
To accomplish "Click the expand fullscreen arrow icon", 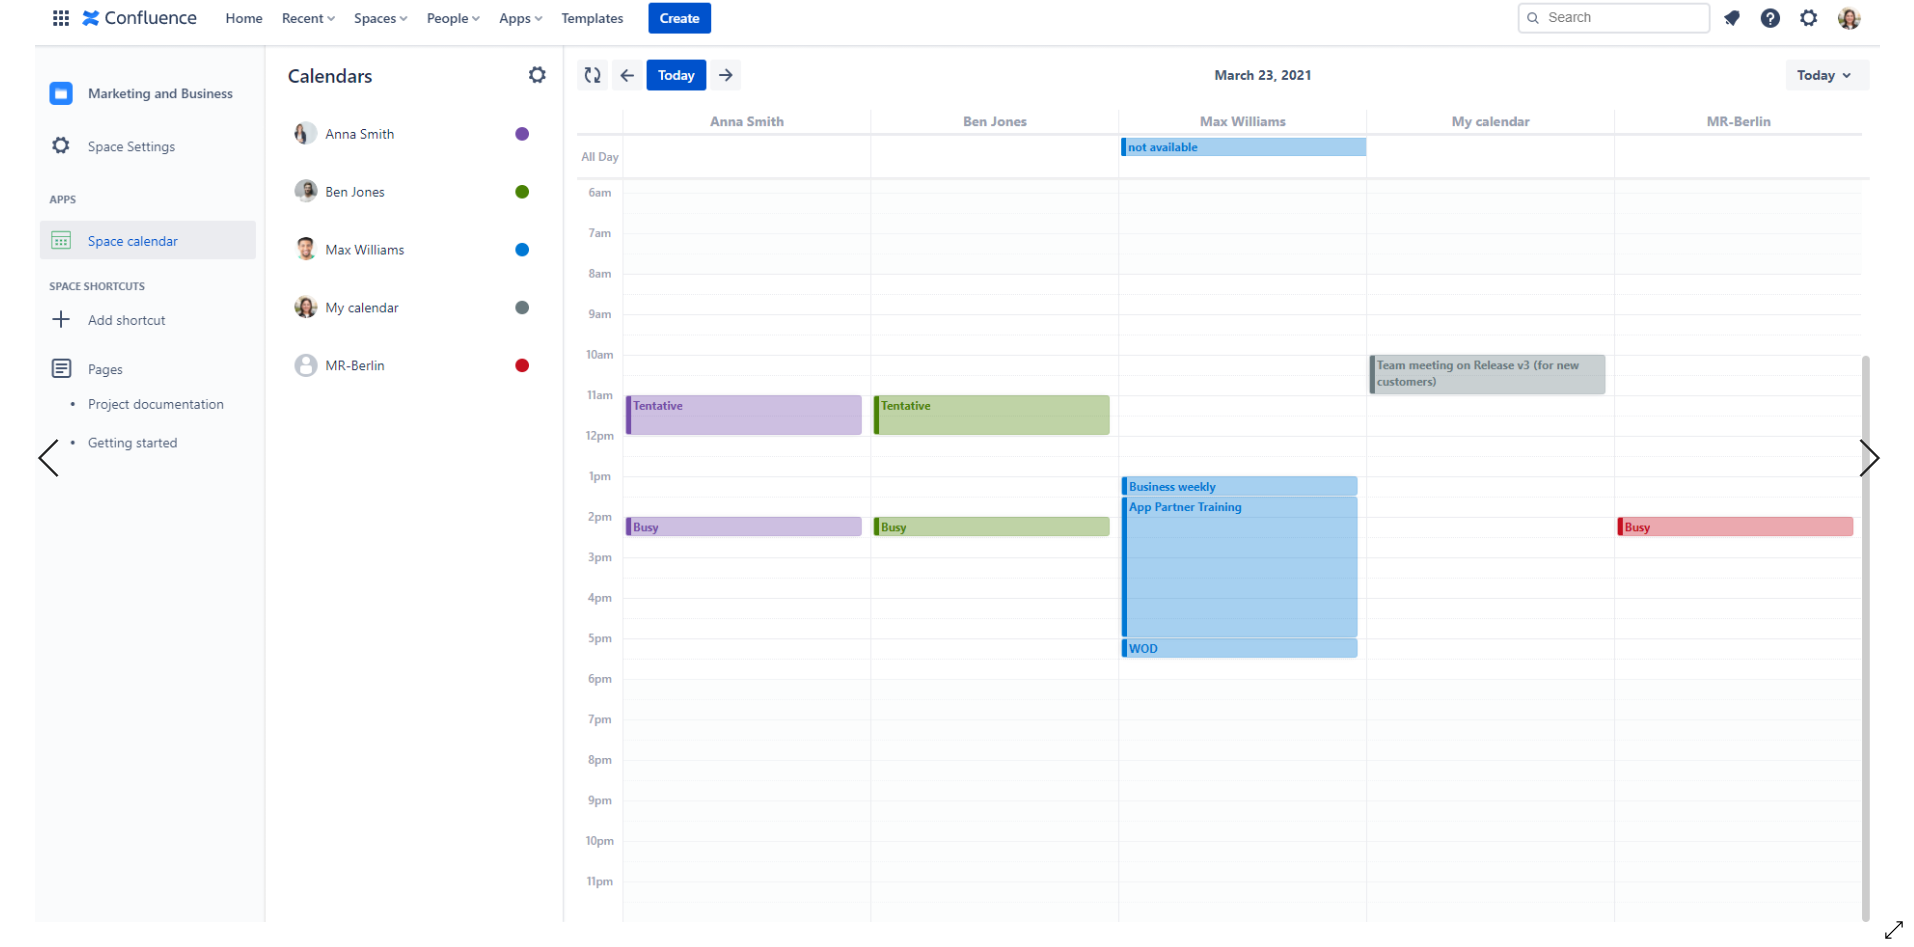I will coord(1893,930).
